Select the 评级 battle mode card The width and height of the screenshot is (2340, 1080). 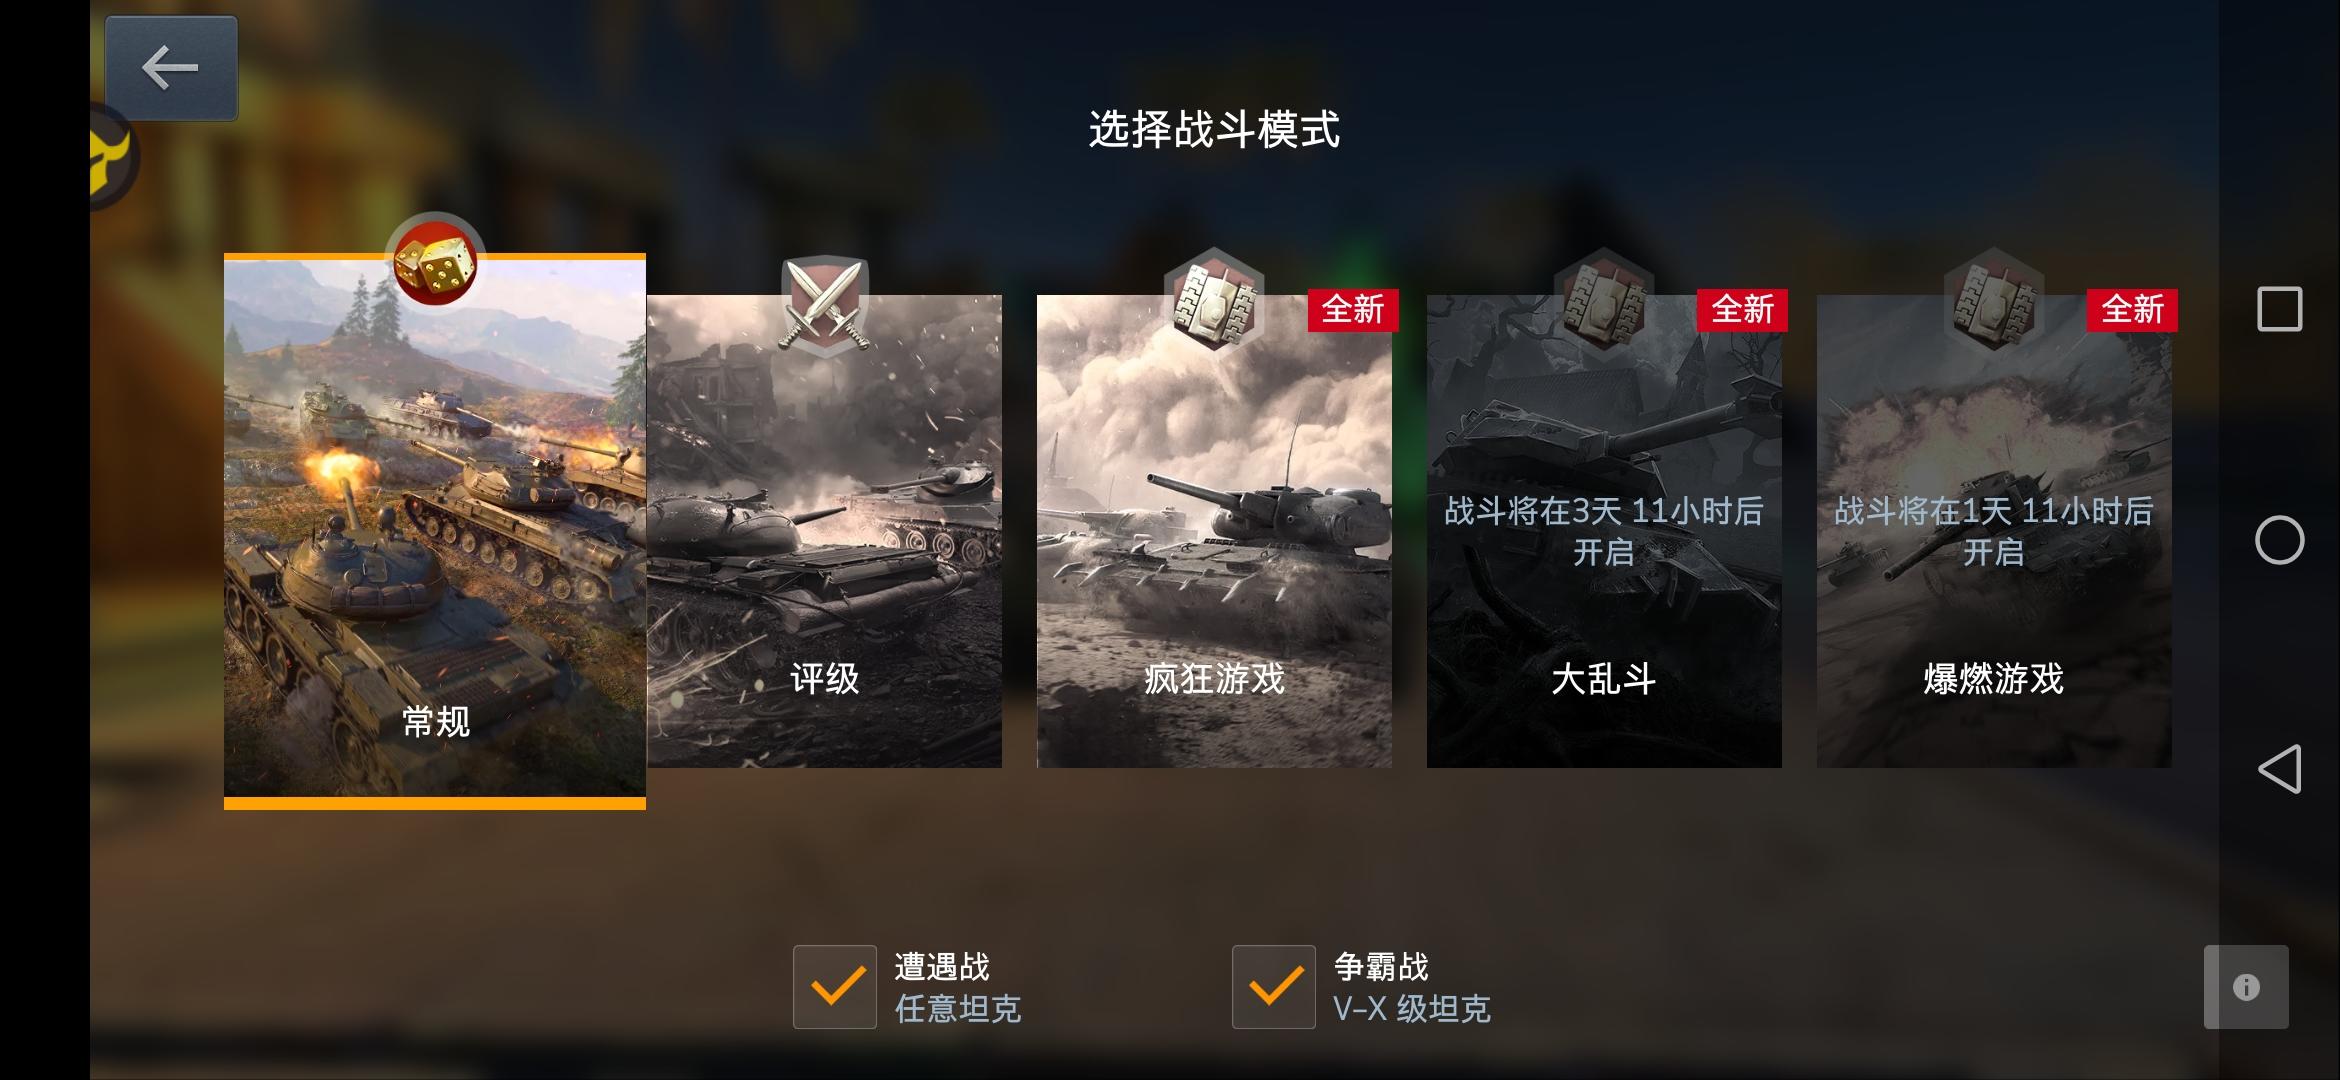pos(824,531)
